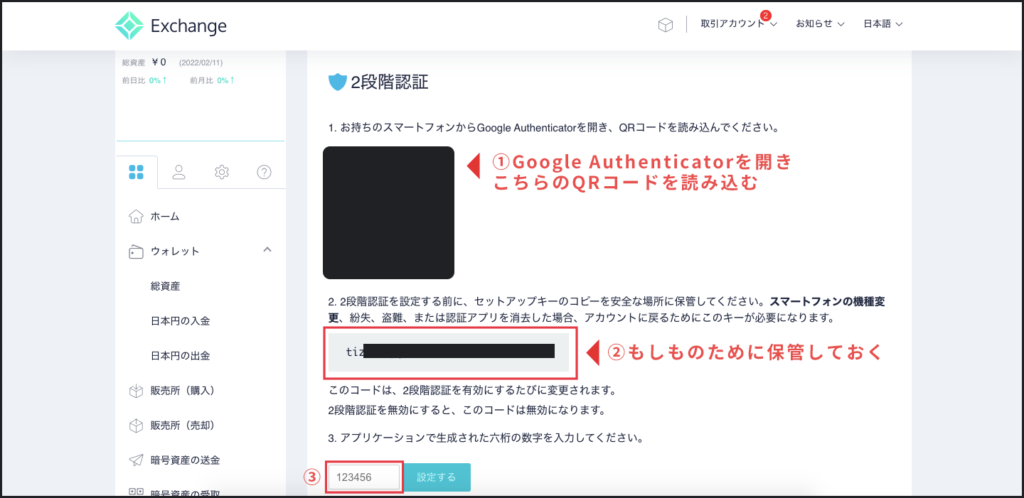This screenshot has width=1024, height=498.
Task: Click the setup key text box
Action: coord(449,351)
